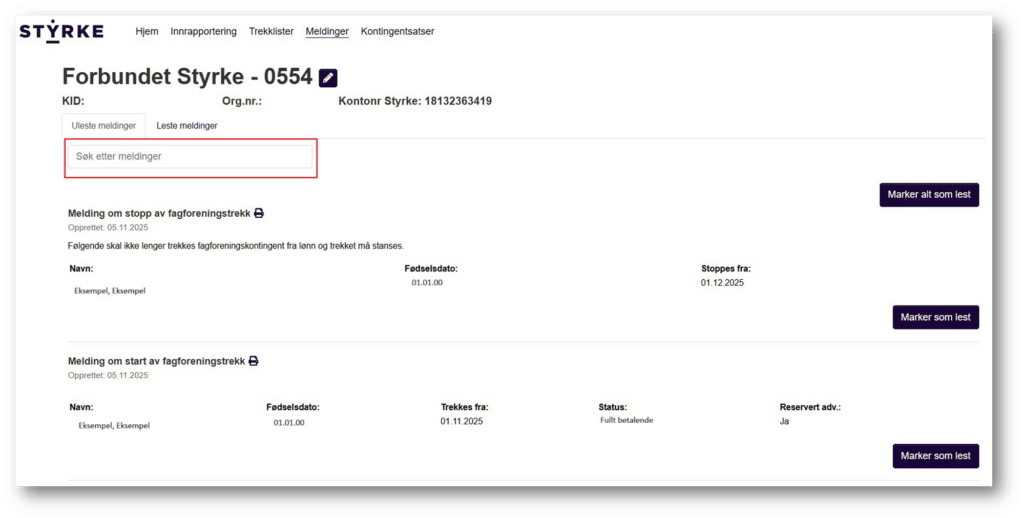The width and height of the screenshot is (1024, 518).
Task: Print the stopp av fagforeningstrekk message
Action: pyautogui.click(x=259, y=213)
